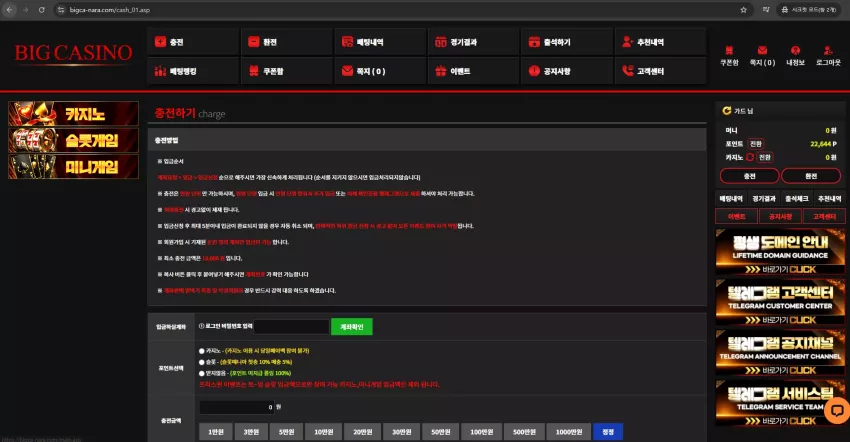Open the Telegram Service Team banner

pyautogui.click(x=780, y=403)
